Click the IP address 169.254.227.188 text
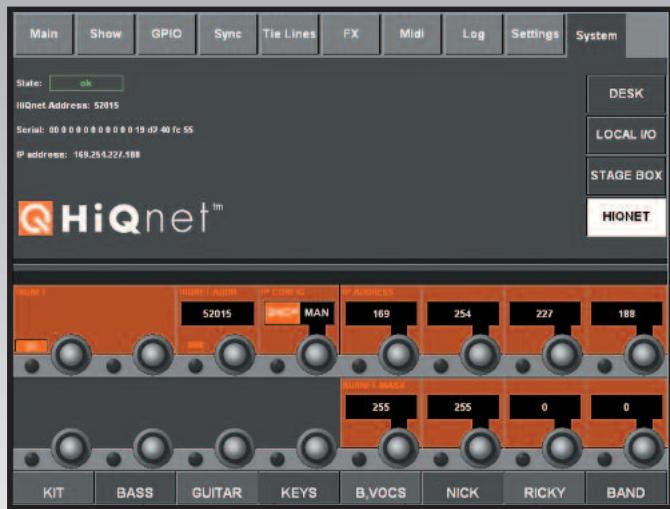Viewport: 670px width, 509px height. click(x=78, y=154)
